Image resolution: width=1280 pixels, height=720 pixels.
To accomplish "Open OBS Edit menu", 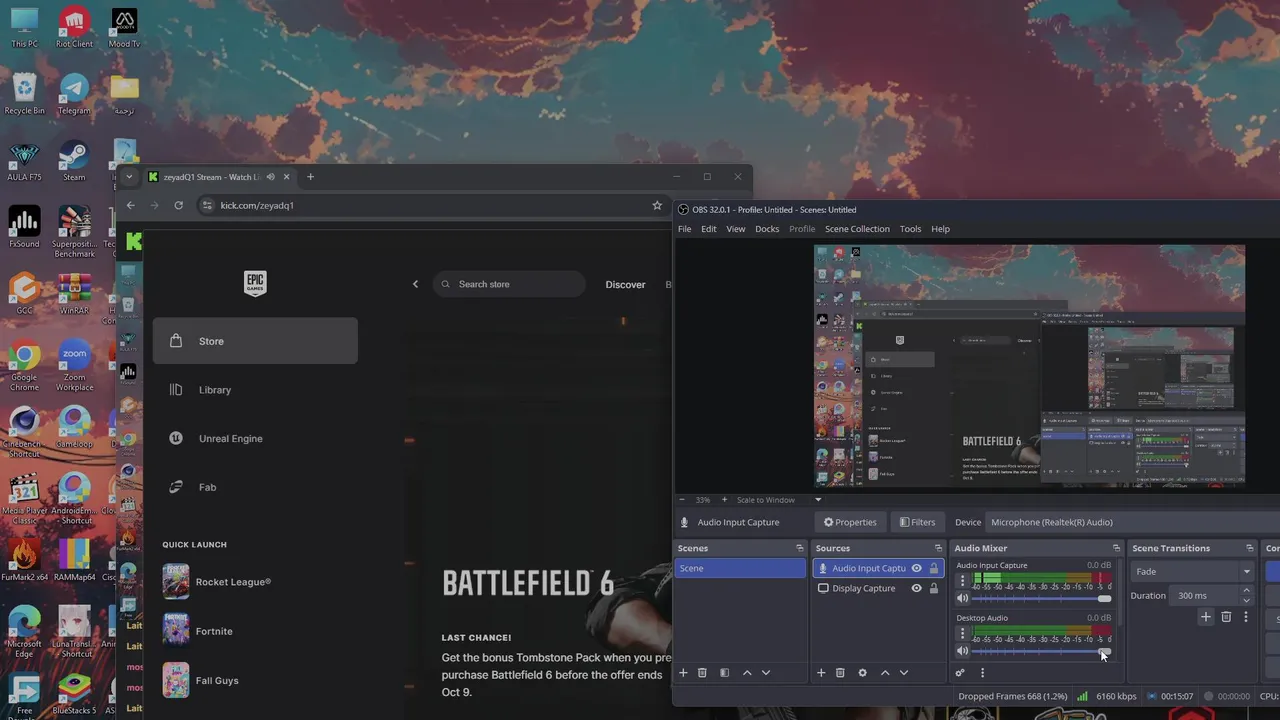I will coord(708,229).
